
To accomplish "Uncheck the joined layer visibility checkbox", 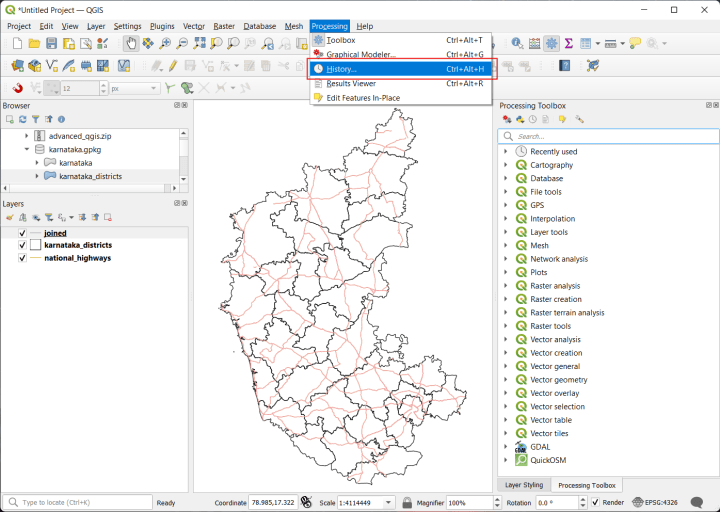I will point(22,233).
